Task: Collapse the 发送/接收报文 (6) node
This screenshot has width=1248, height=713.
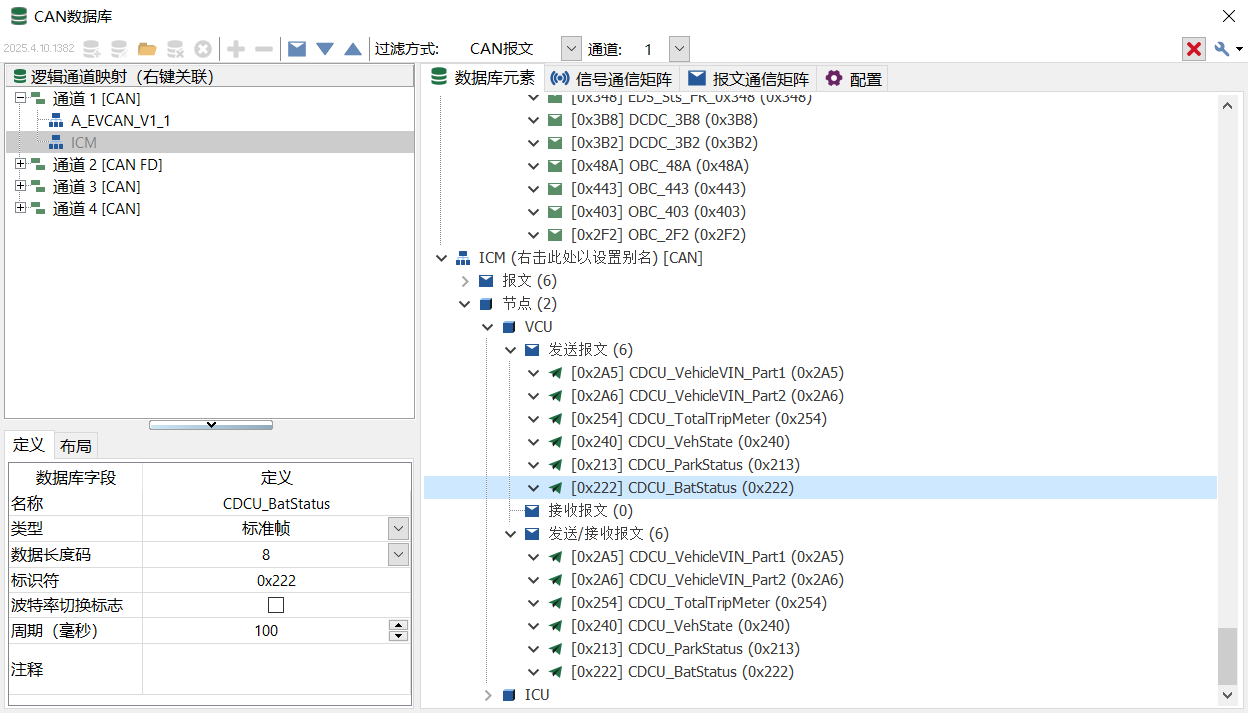Action: [511, 534]
